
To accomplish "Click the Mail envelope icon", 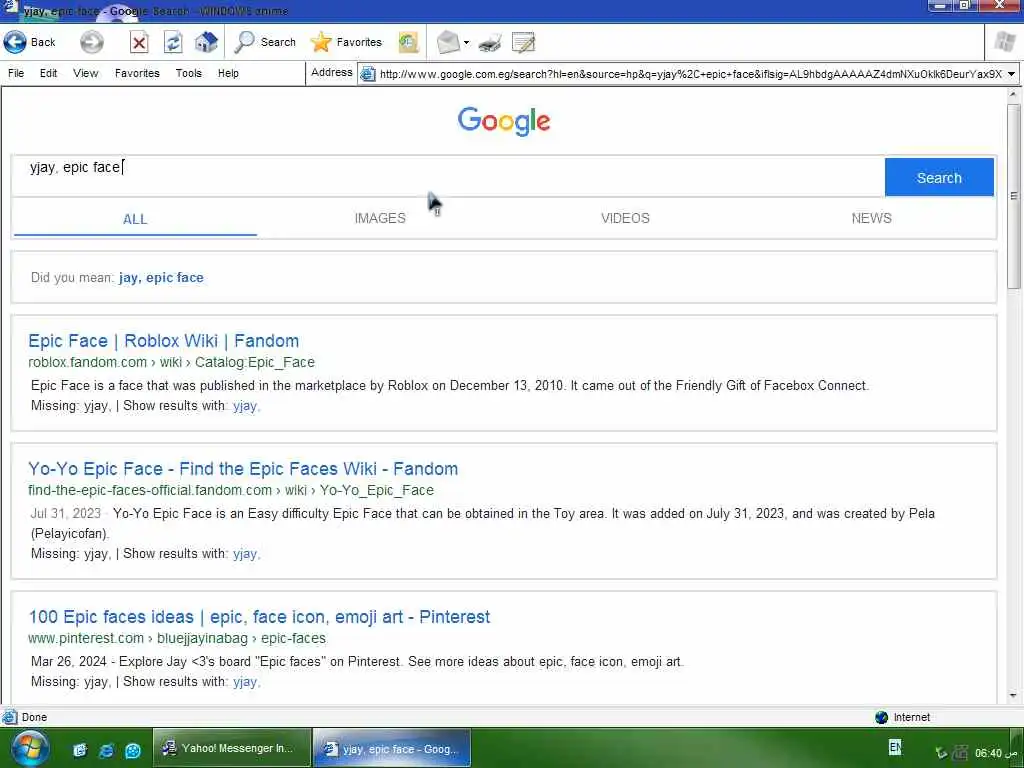I will point(448,43).
